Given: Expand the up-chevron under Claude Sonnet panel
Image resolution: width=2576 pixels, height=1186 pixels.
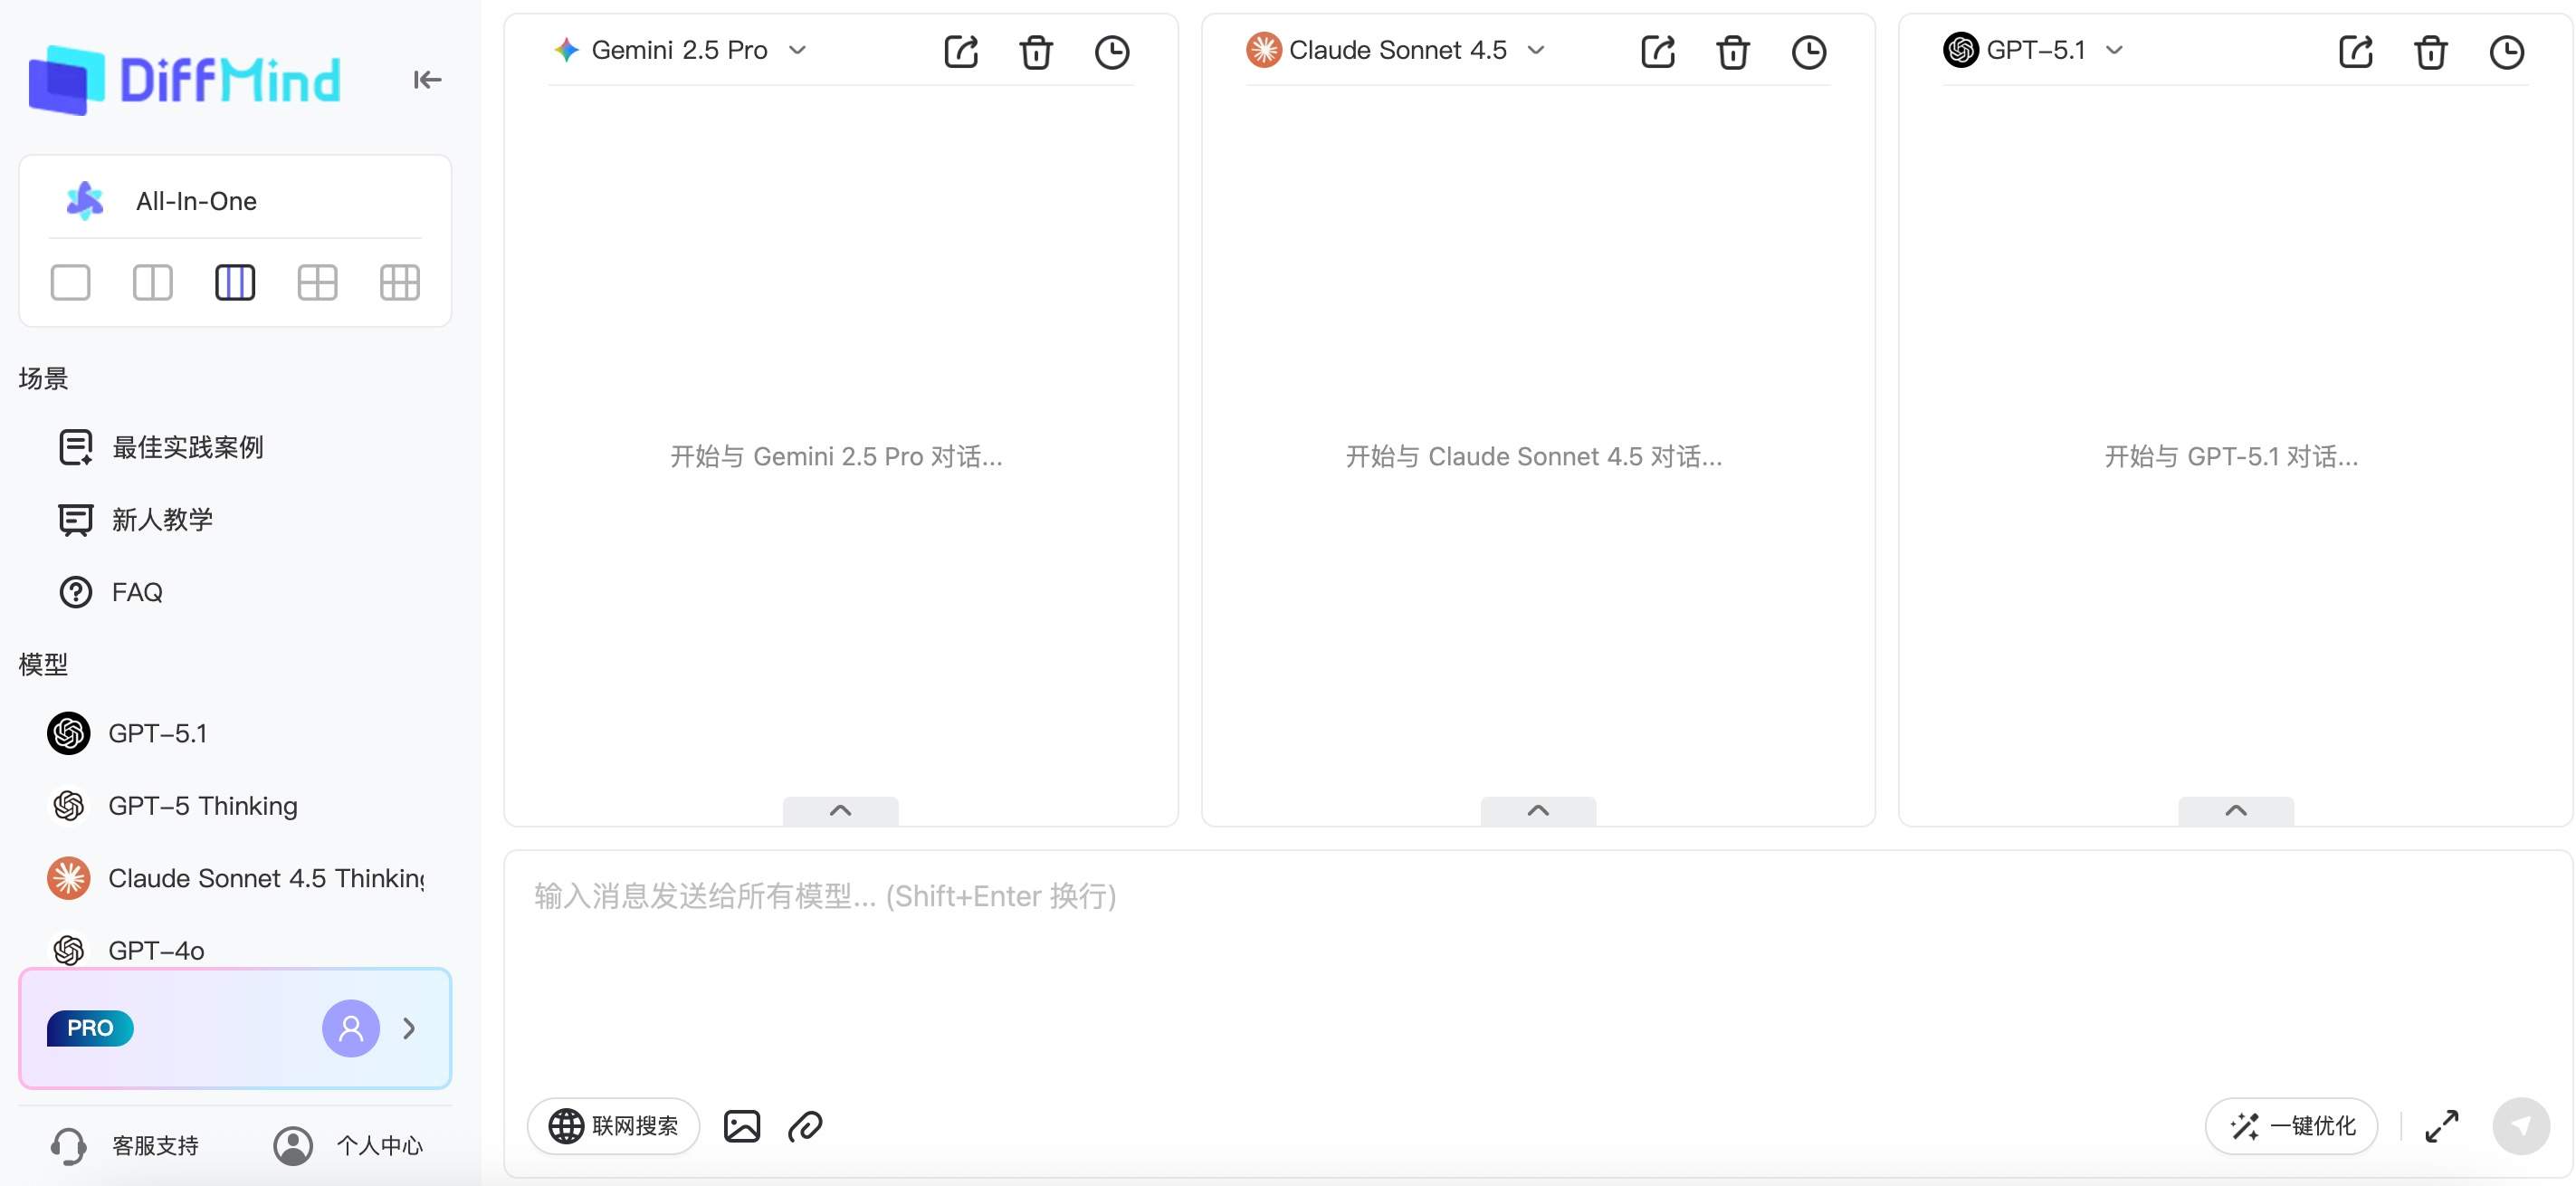Looking at the screenshot, I should (x=1538, y=810).
